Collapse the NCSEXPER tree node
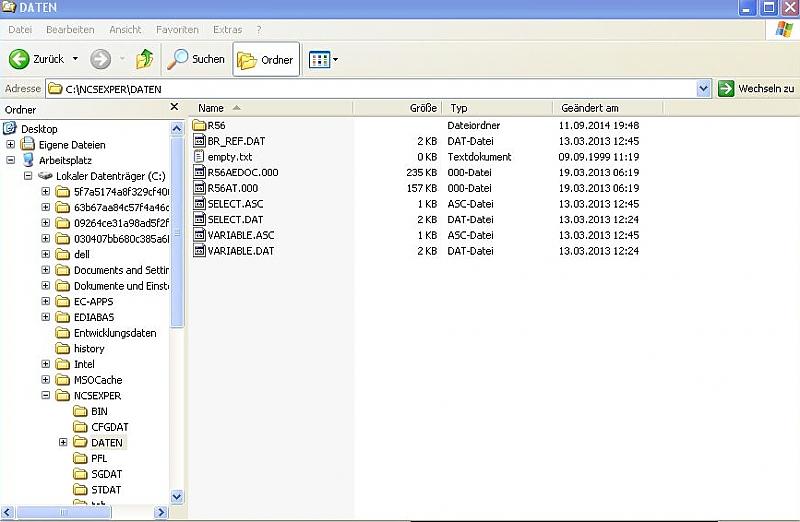The height and width of the screenshot is (522, 800). [46, 395]
